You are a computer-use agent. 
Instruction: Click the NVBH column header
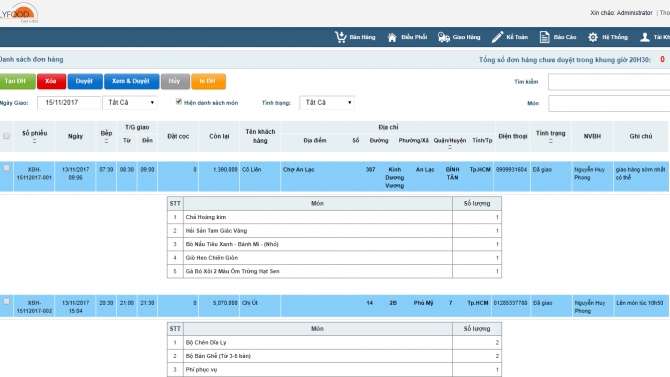pyautogui.click(x=592, y=136)
